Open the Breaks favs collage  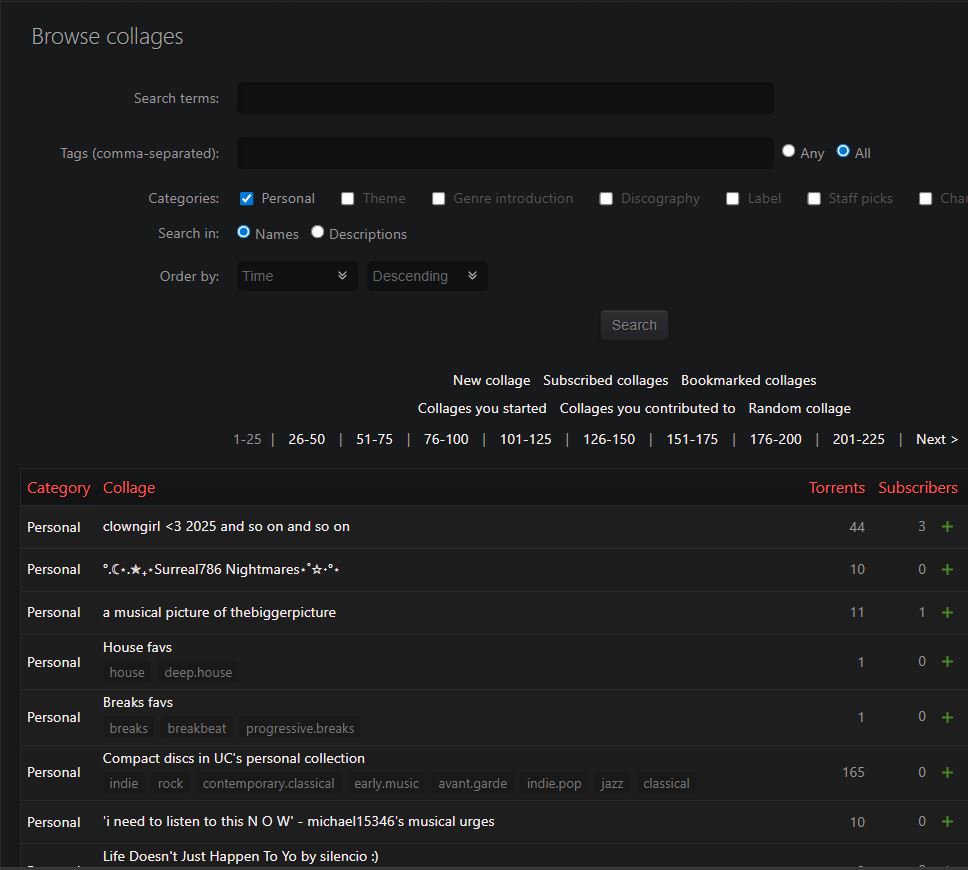pyautogui.click(x=138, y=702)
